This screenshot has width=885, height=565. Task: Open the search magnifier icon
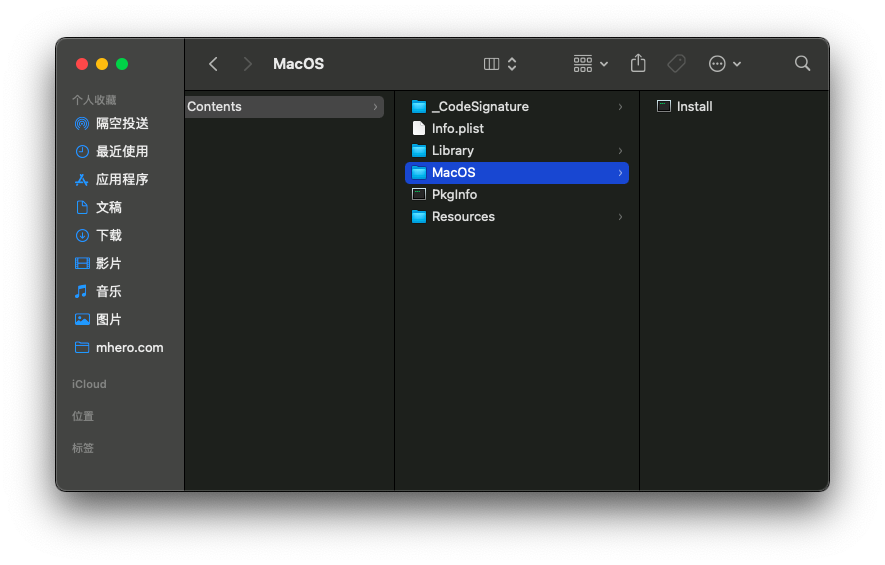(x=802, y=63)
